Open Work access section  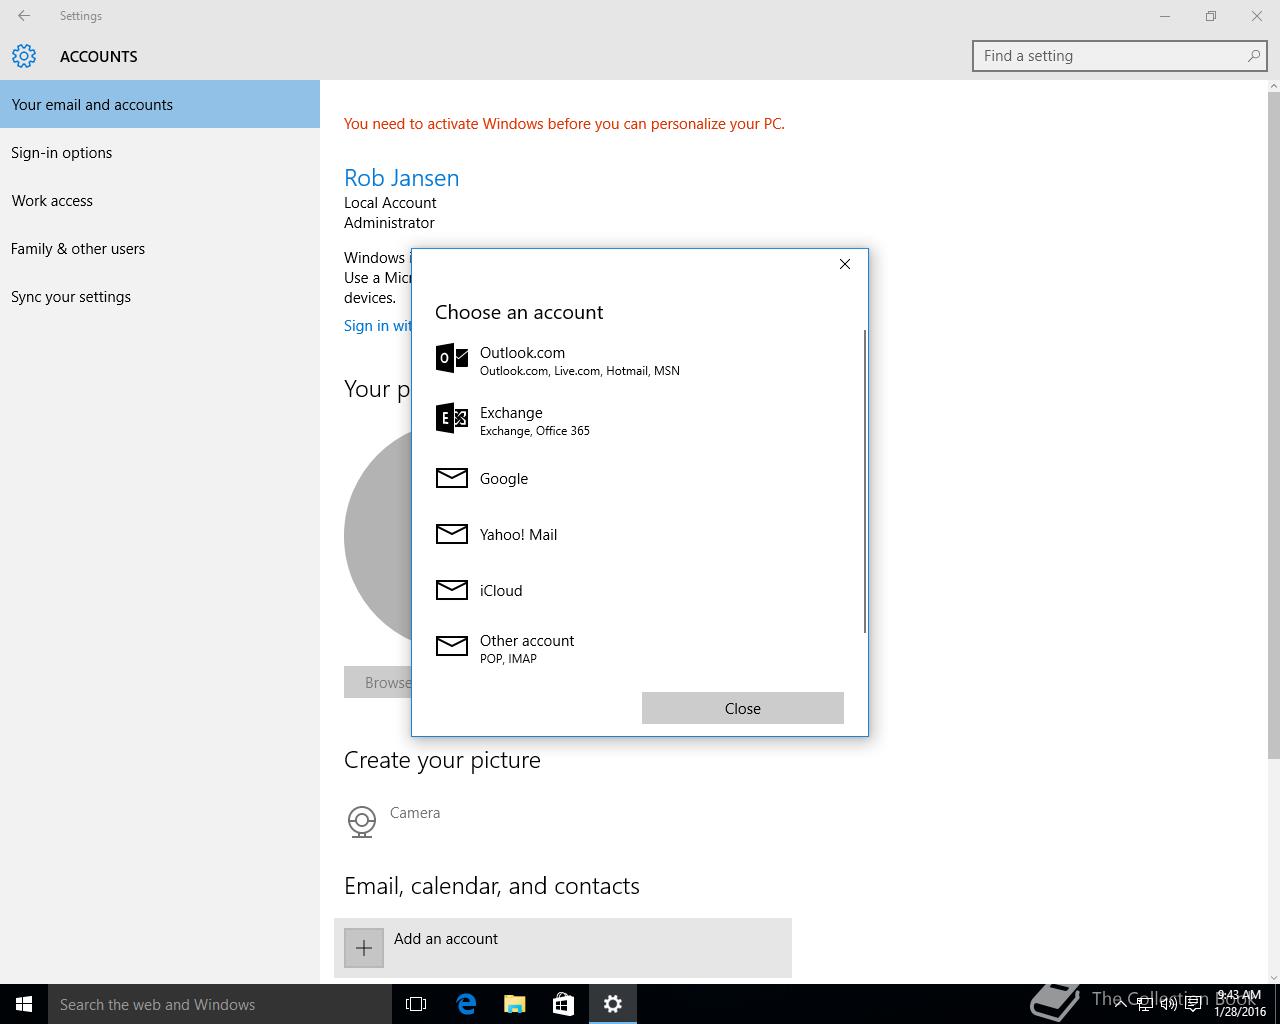click(x=160, y=200)
